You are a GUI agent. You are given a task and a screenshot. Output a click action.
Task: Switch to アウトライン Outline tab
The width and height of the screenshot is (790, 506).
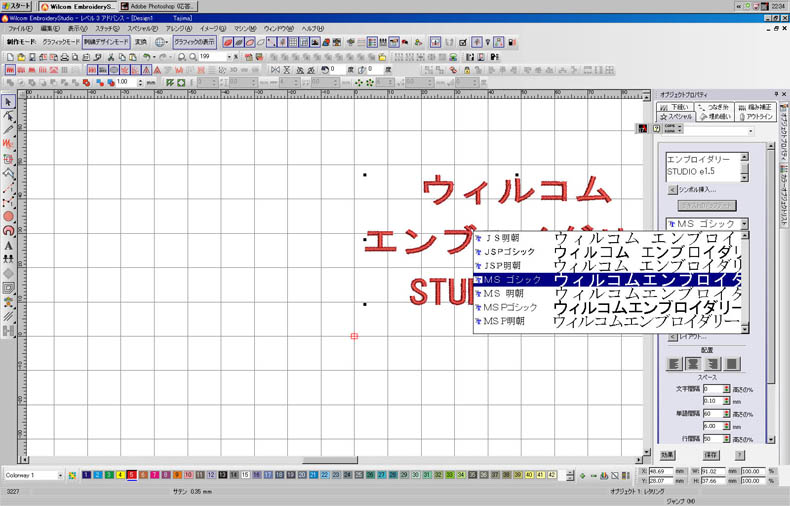pos(755,116)
